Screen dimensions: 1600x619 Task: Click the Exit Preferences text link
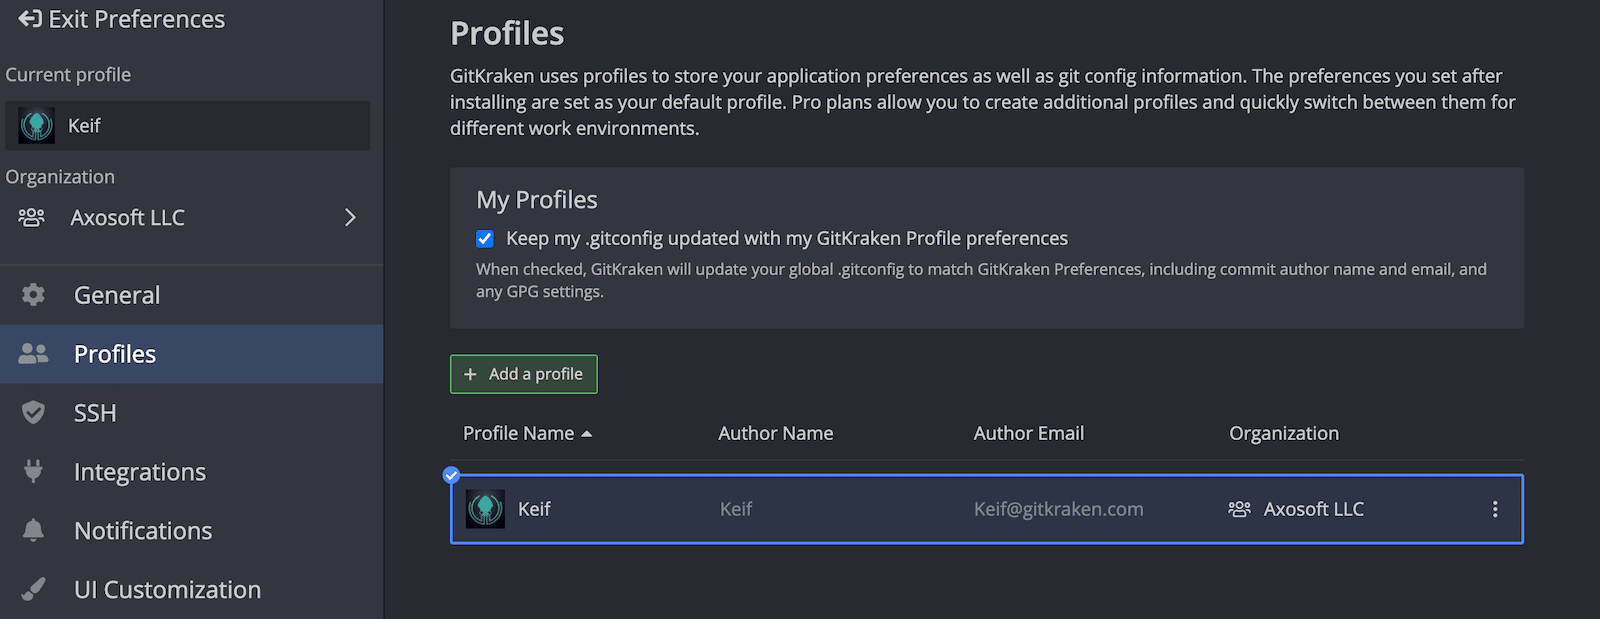[137, 19]
